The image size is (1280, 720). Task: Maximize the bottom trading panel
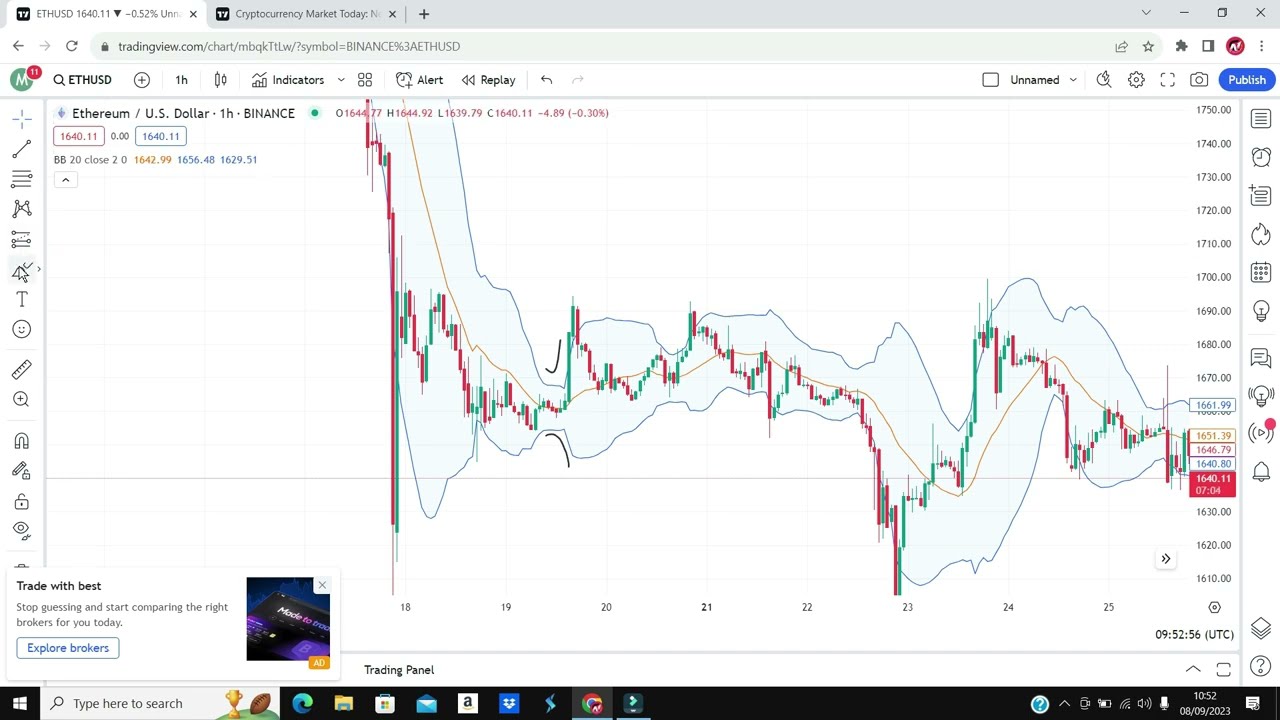point(1223,670)
